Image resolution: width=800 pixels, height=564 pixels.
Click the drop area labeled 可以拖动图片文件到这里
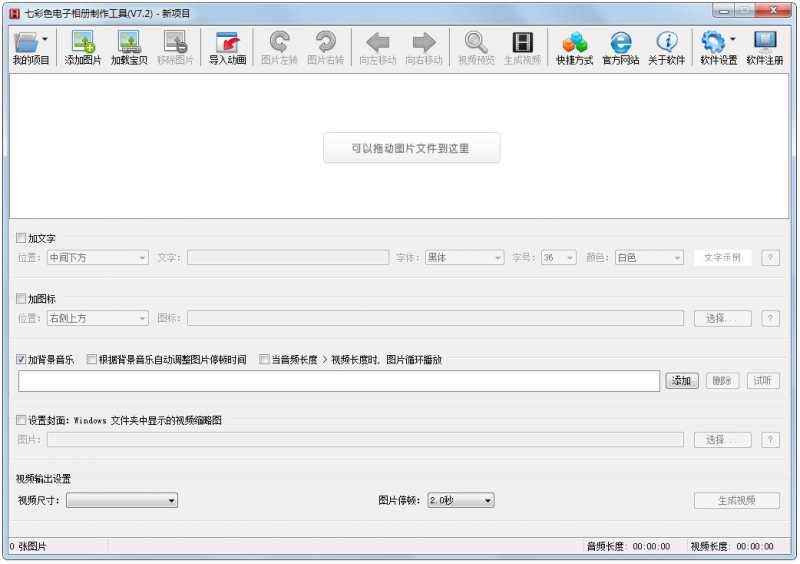(x=411, y=148)
